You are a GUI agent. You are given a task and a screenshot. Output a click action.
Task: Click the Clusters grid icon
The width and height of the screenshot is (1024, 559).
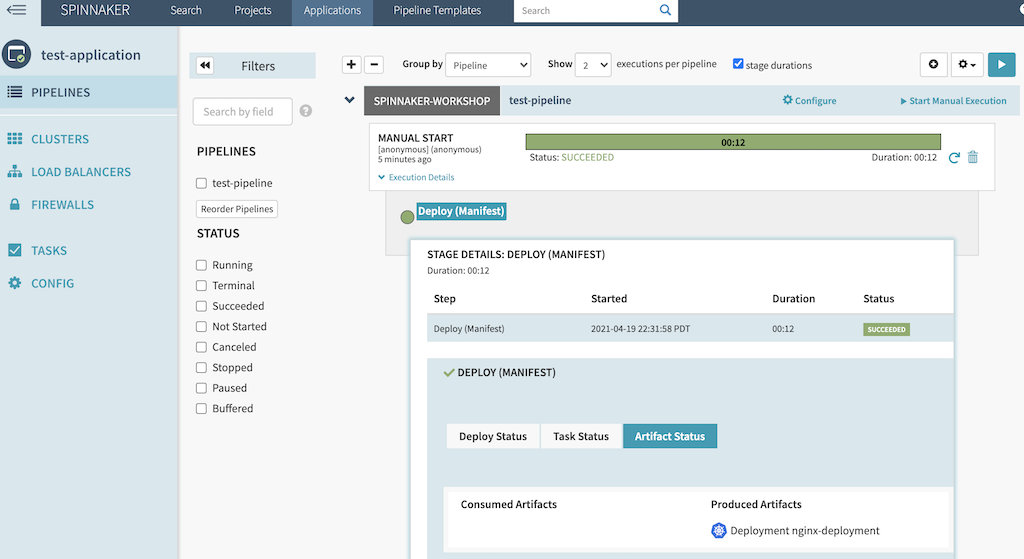point(14,138)
